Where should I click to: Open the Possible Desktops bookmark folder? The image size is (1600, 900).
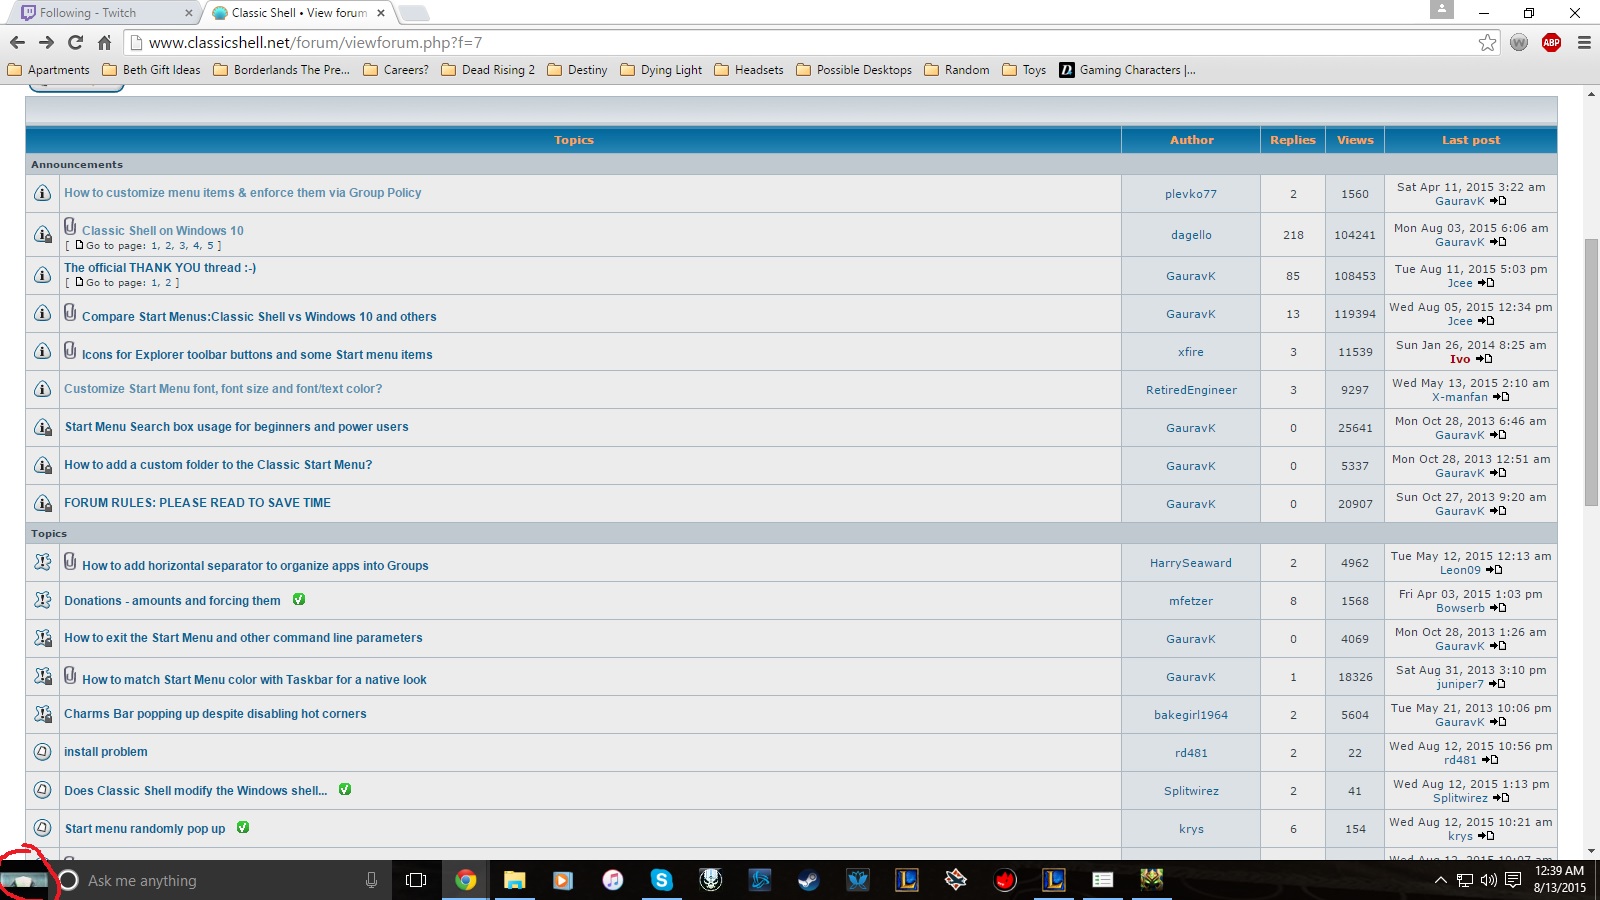[x=854, y=70]
